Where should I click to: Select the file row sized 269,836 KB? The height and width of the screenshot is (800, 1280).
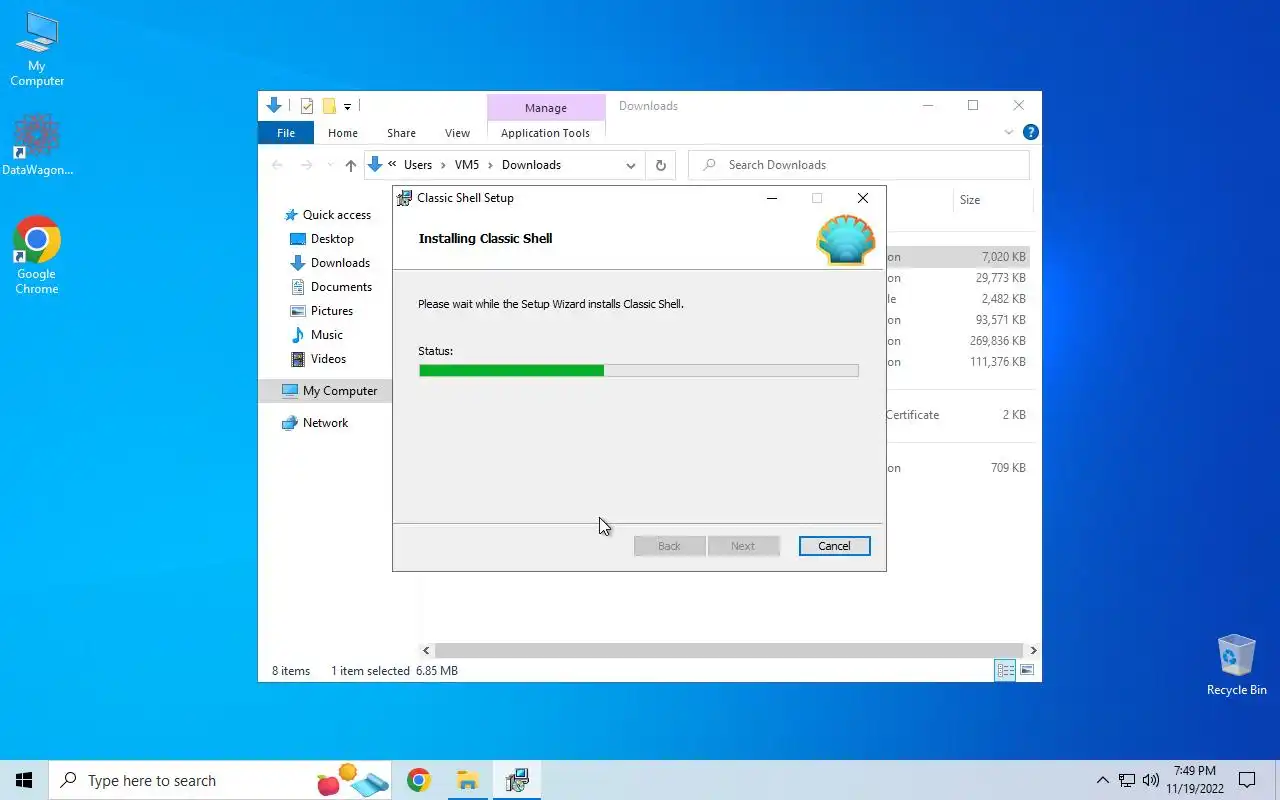[957, 341]
